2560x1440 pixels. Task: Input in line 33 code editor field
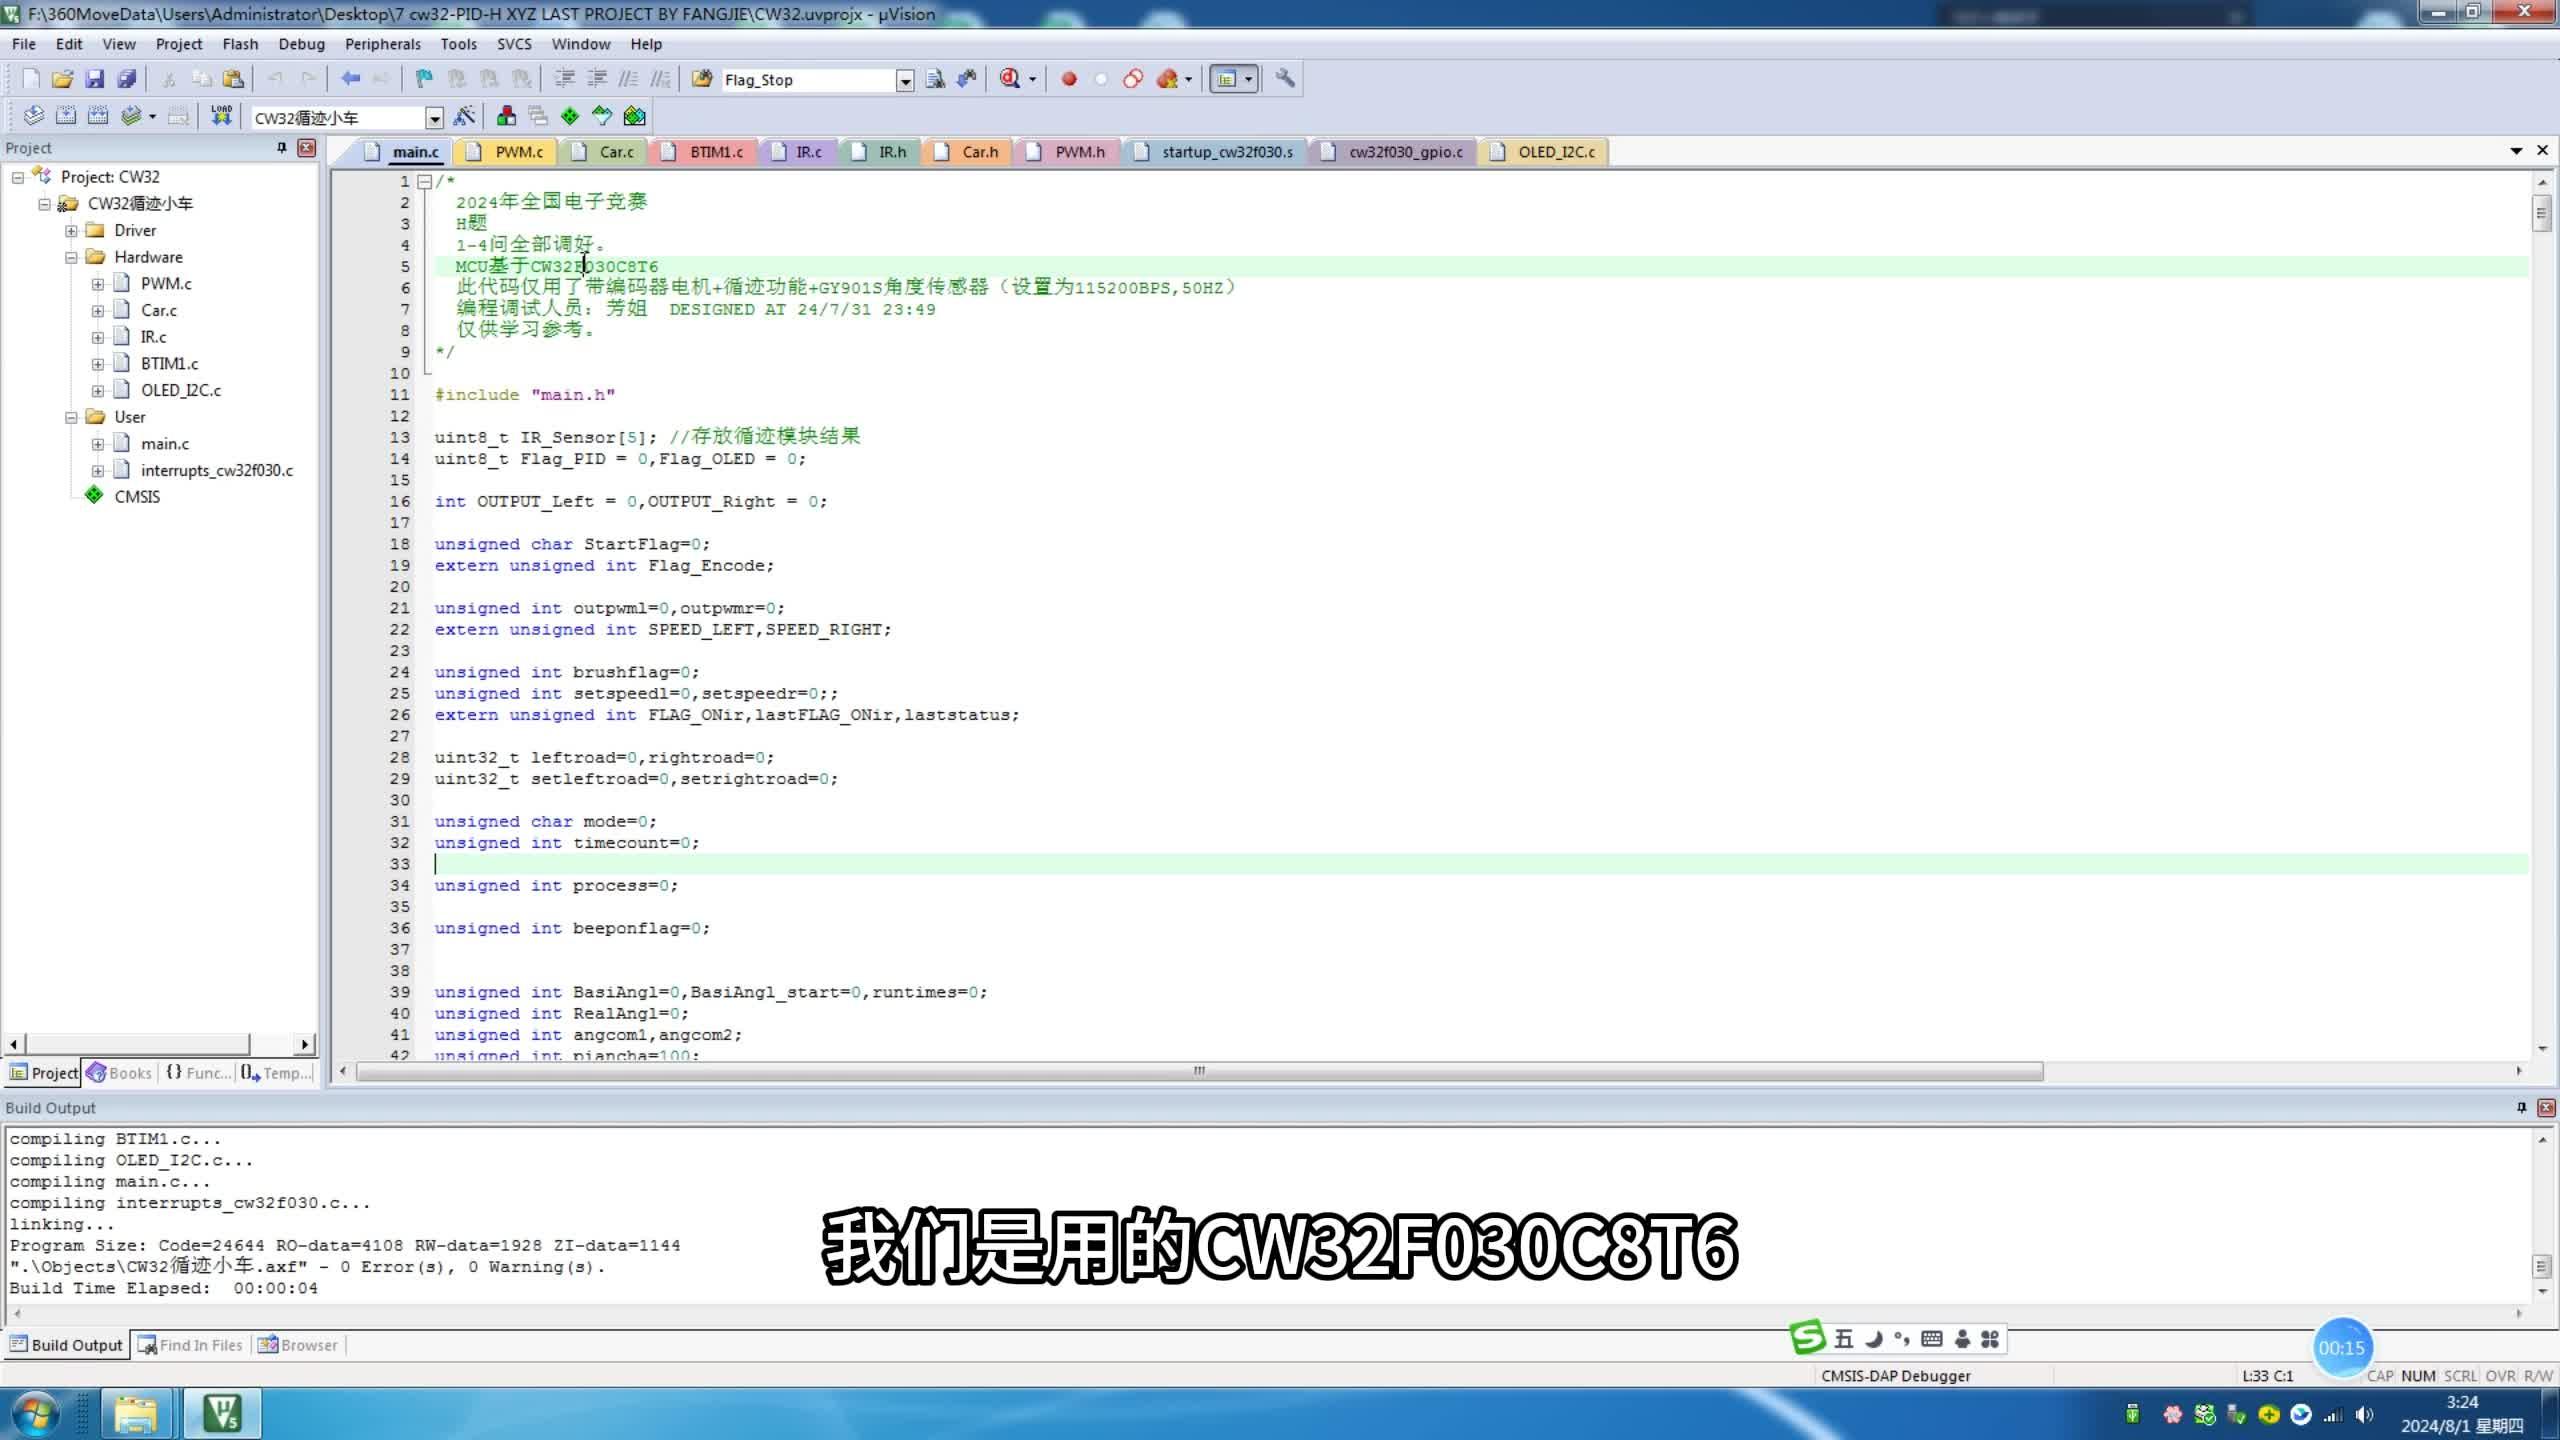(436, 863)
